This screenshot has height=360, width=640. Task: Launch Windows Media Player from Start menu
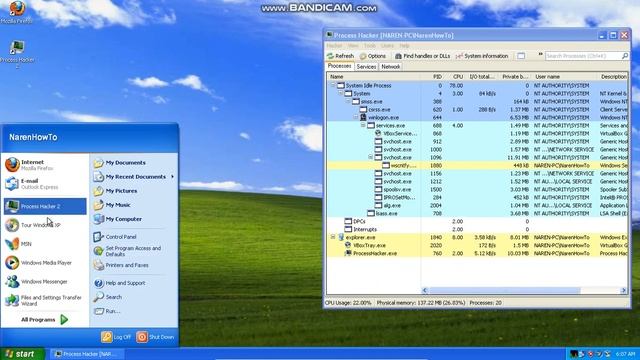coord(45,262)
